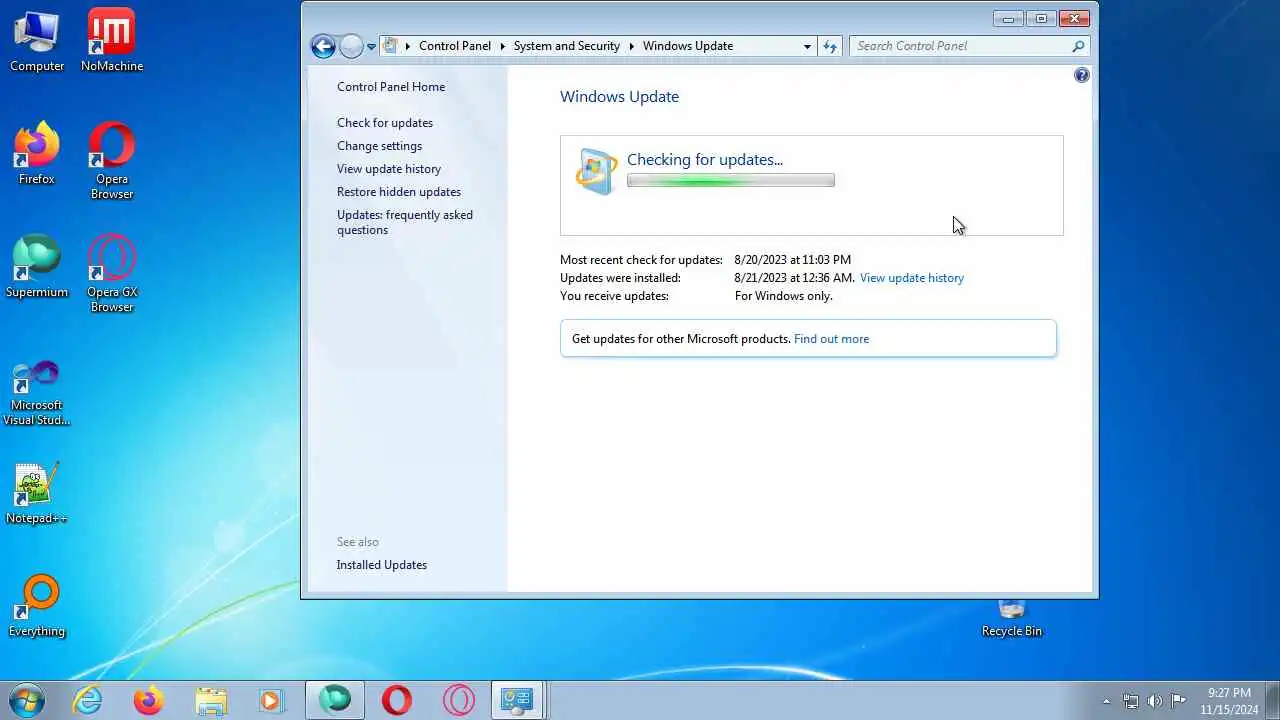This screenshot has height=720, width=1280.
Task: Select Opera Browser desktop shortcut
Action: coord(112,161)
